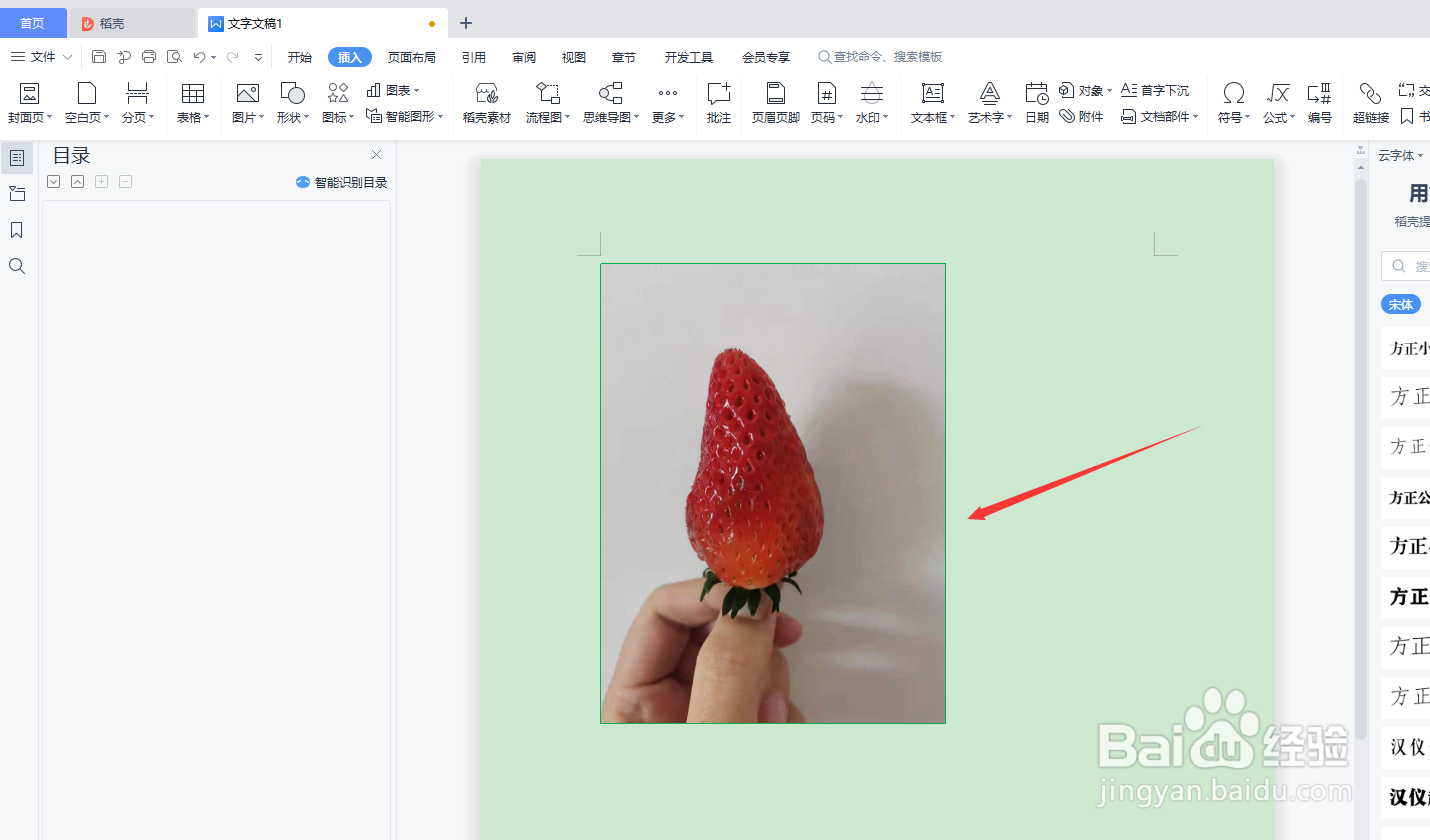Click the table (表格) icon
1430x840 pixels.
point(193,94)
